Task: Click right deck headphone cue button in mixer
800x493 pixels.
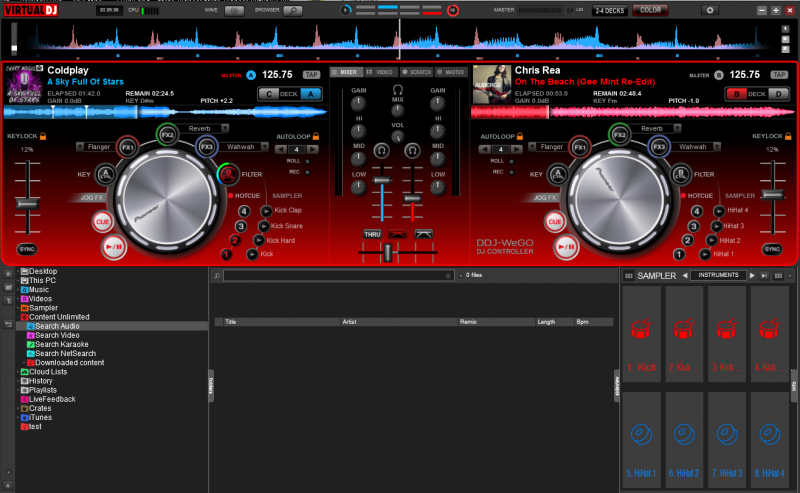Action: pyautogui.click(x=412, y=151)
